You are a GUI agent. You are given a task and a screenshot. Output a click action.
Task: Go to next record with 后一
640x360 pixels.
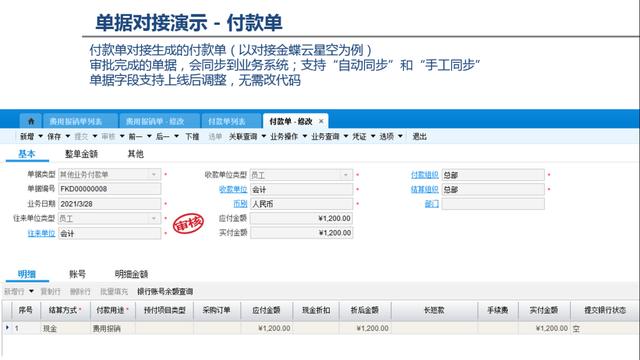tap(162, 136)
